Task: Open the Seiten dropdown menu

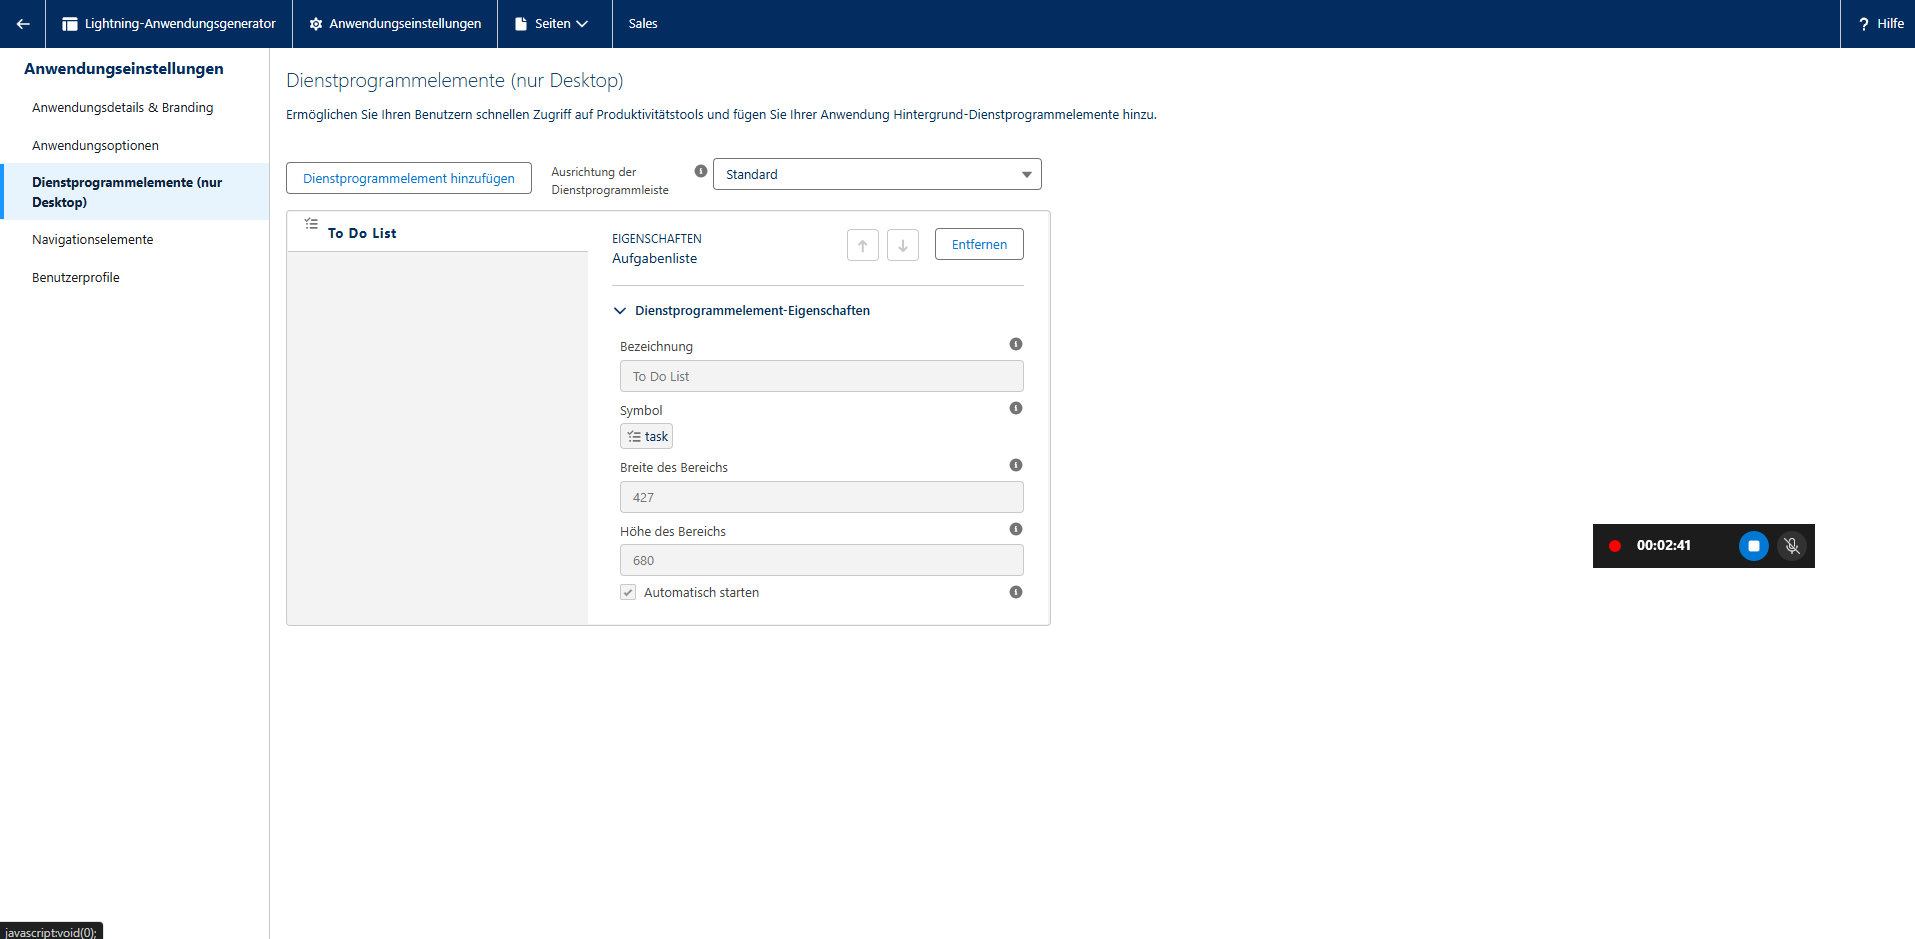Action: (x=553, y=24)
